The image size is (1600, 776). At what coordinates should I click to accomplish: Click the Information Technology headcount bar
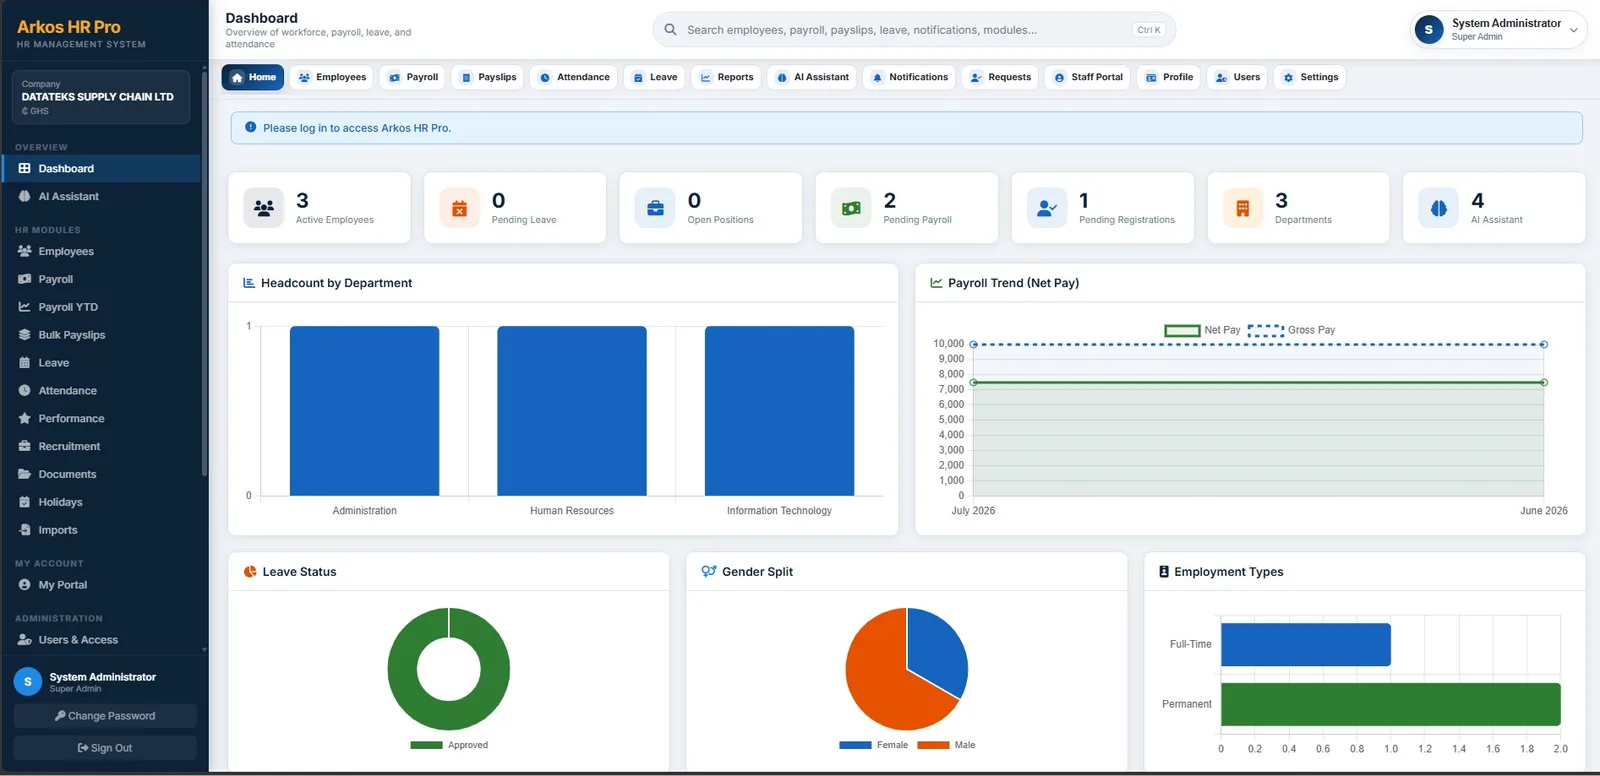click(779, 411)
